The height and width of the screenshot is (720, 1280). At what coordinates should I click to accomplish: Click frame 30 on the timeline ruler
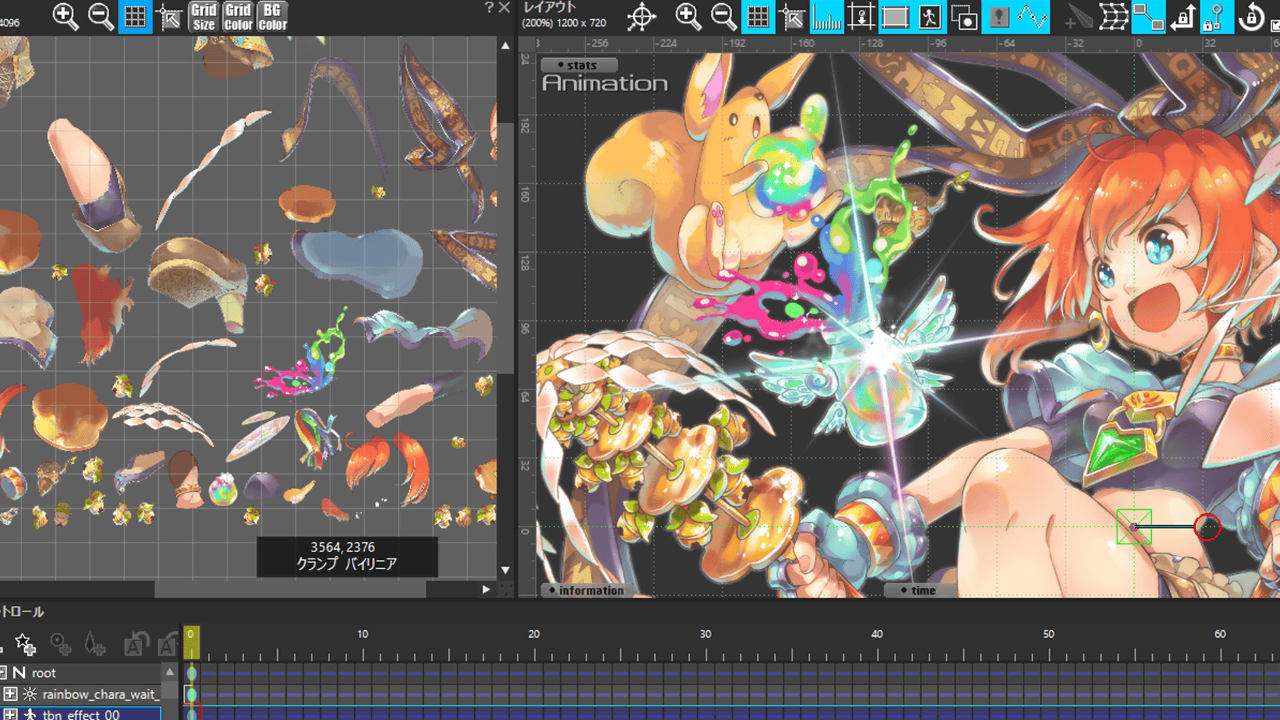pos(705,634)
